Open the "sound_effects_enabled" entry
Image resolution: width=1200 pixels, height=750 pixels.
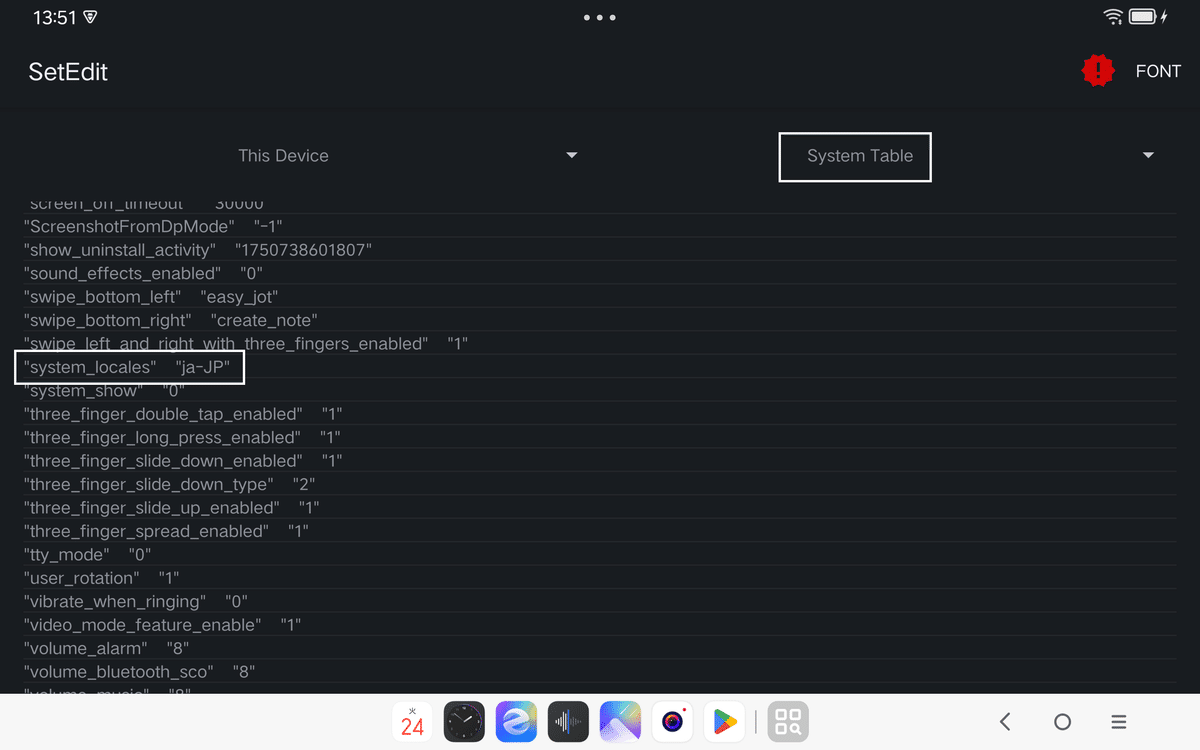pos(600,273)
